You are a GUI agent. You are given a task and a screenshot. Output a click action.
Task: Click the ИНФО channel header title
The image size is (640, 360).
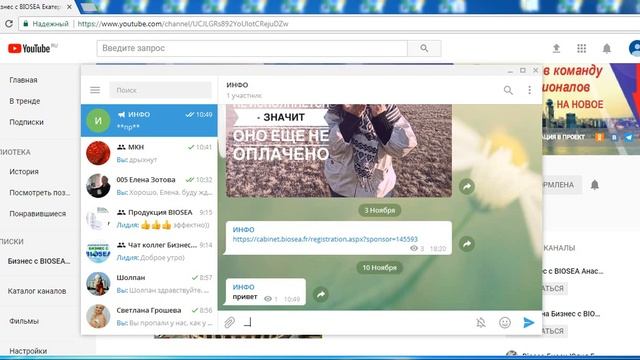[237, 85]
